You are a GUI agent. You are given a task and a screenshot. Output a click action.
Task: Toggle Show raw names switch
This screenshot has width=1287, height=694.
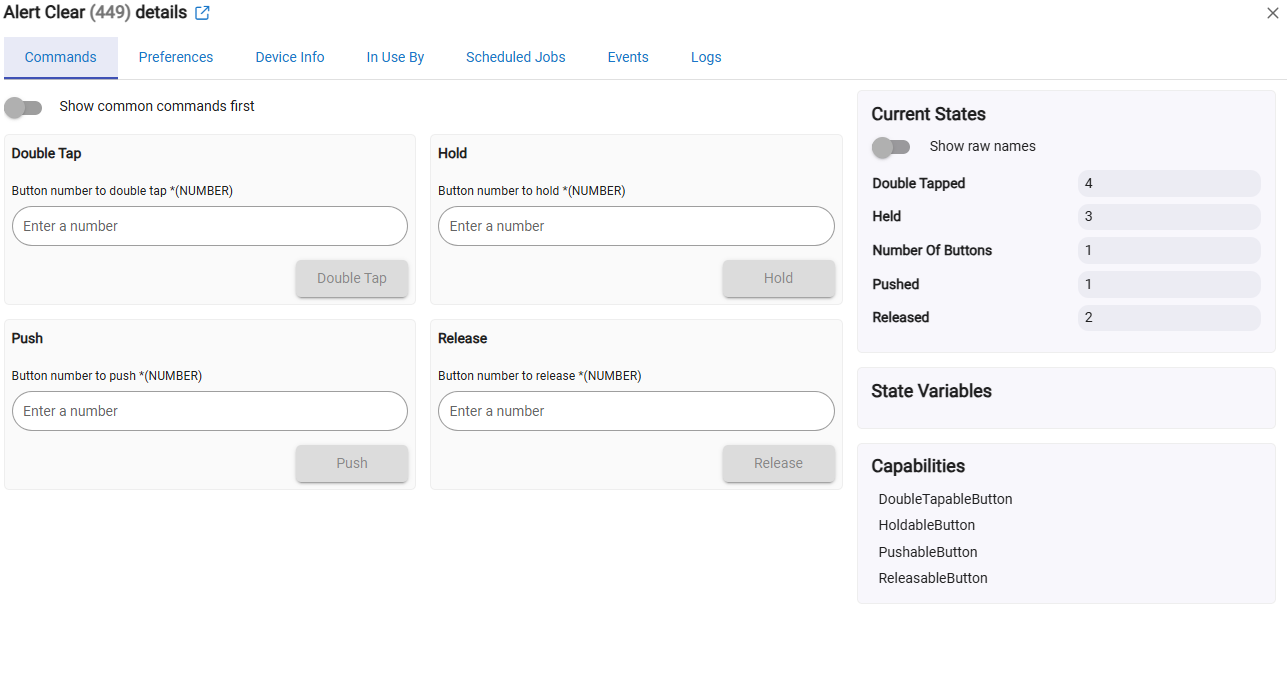click(x=891, y=147)
